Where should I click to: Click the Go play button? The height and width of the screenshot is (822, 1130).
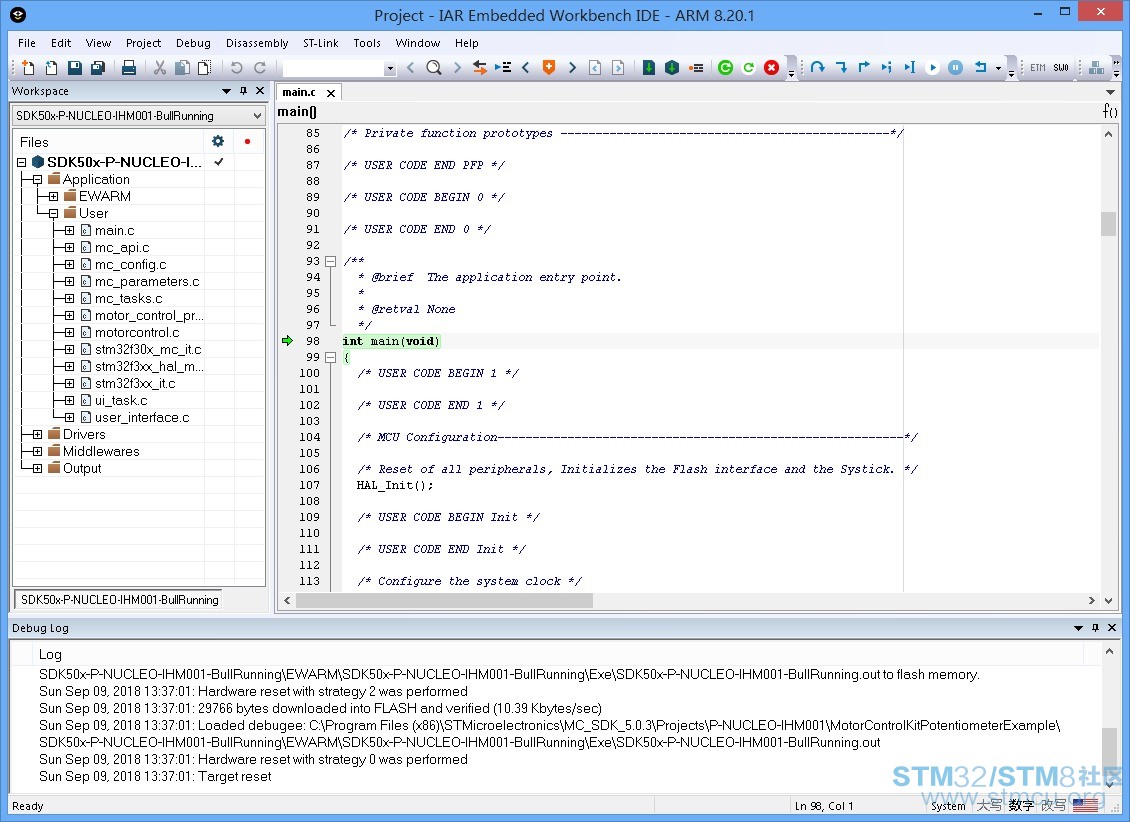pos(933,68)
